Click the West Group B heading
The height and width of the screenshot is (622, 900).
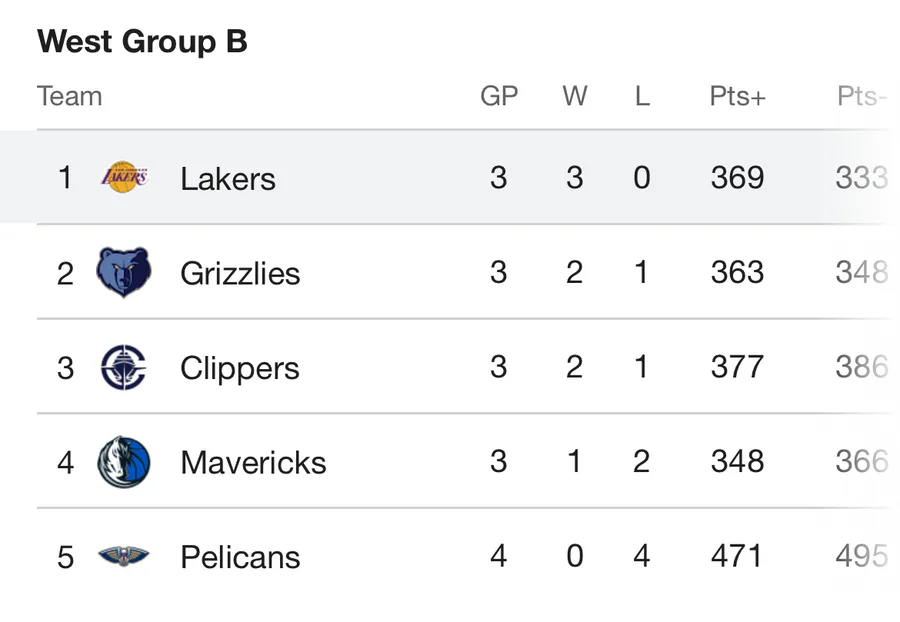[142, 42]
